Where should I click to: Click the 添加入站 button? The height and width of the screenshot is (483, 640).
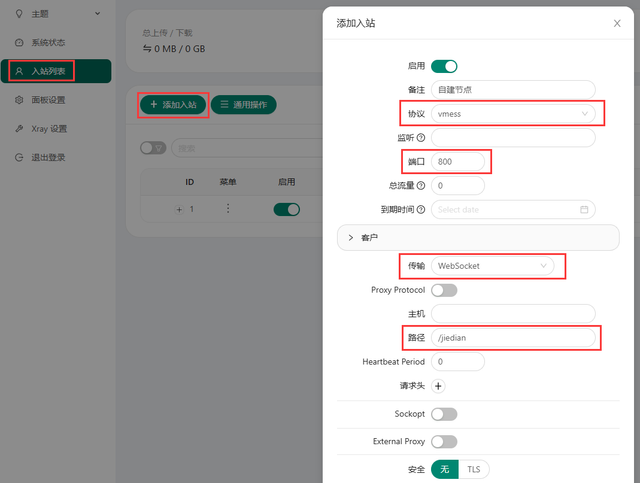(x=173, y=104)
